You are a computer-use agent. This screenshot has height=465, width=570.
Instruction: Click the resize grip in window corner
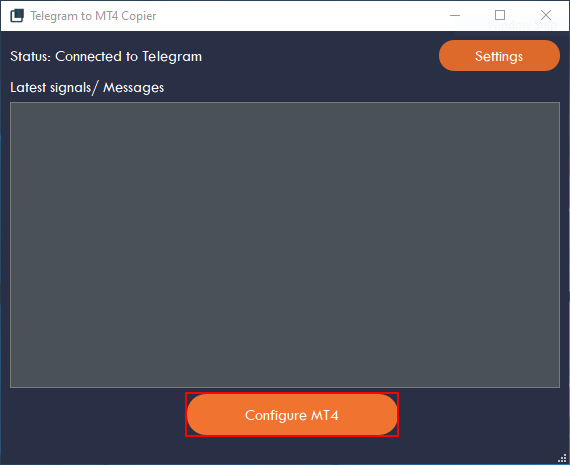tap(563, 458)
